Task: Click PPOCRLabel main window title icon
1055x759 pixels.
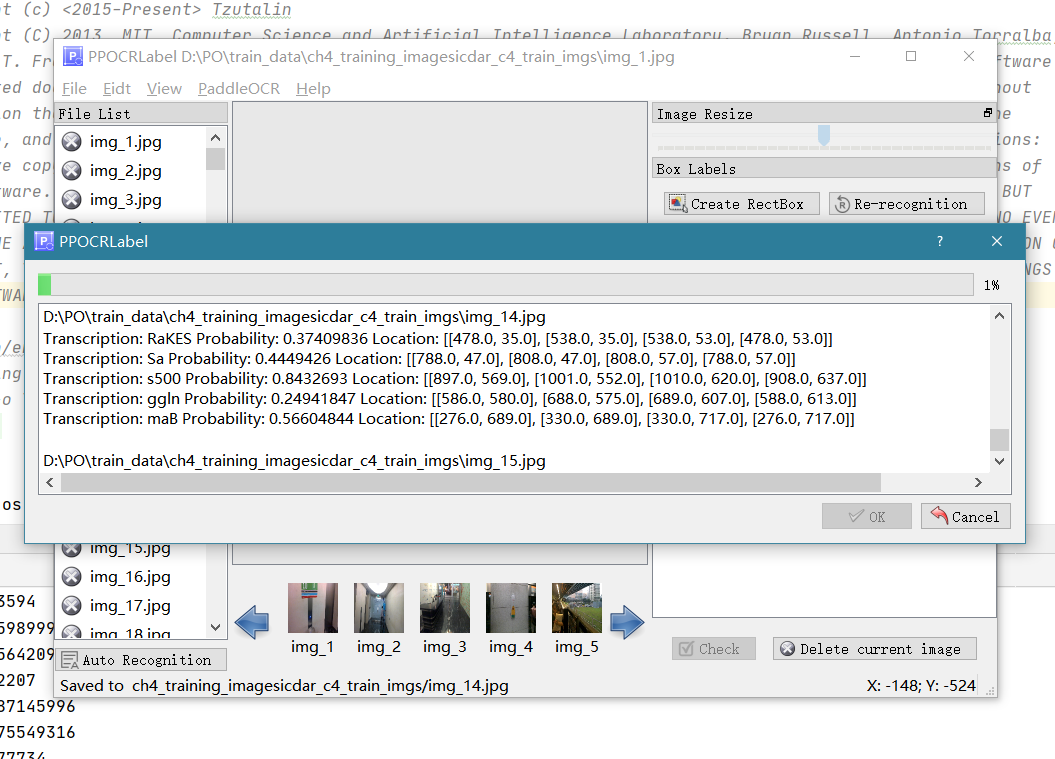Action: [x=73, y=57]
